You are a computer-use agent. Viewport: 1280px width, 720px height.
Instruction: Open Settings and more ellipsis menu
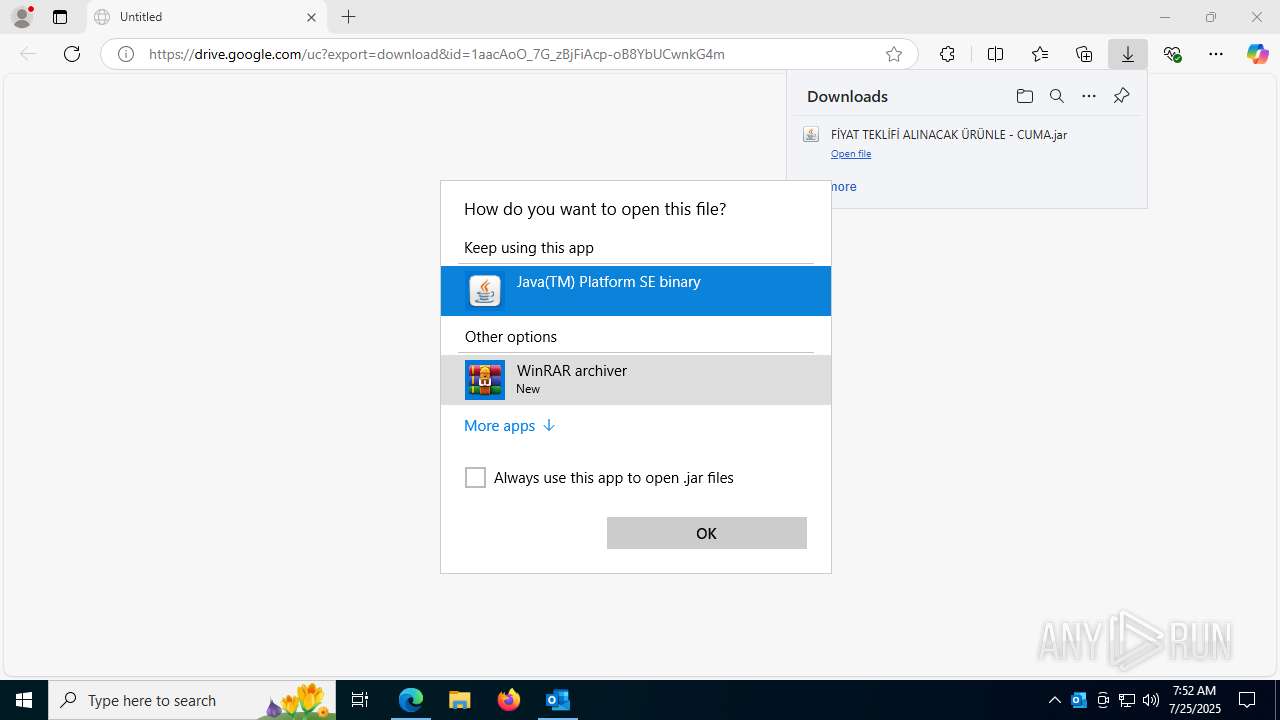1216,54
